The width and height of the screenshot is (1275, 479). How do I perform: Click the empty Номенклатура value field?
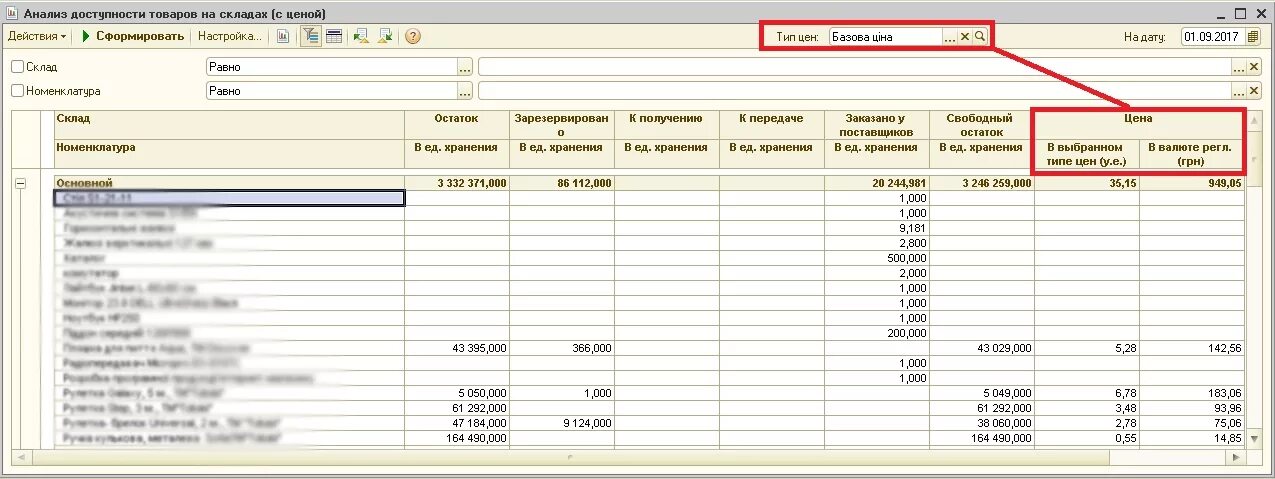click(855, 91)
